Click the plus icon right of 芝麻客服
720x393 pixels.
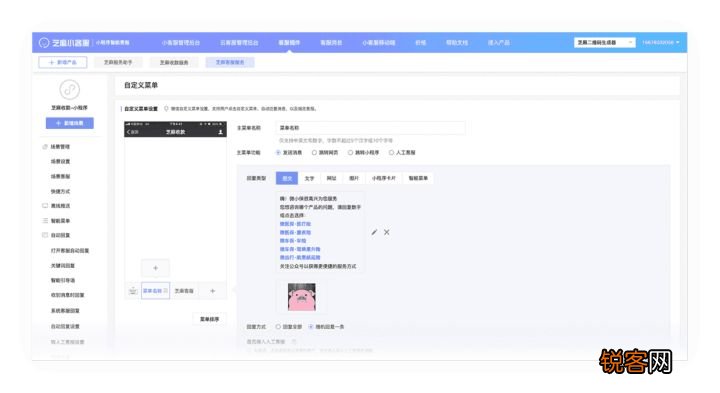(212, 291)
